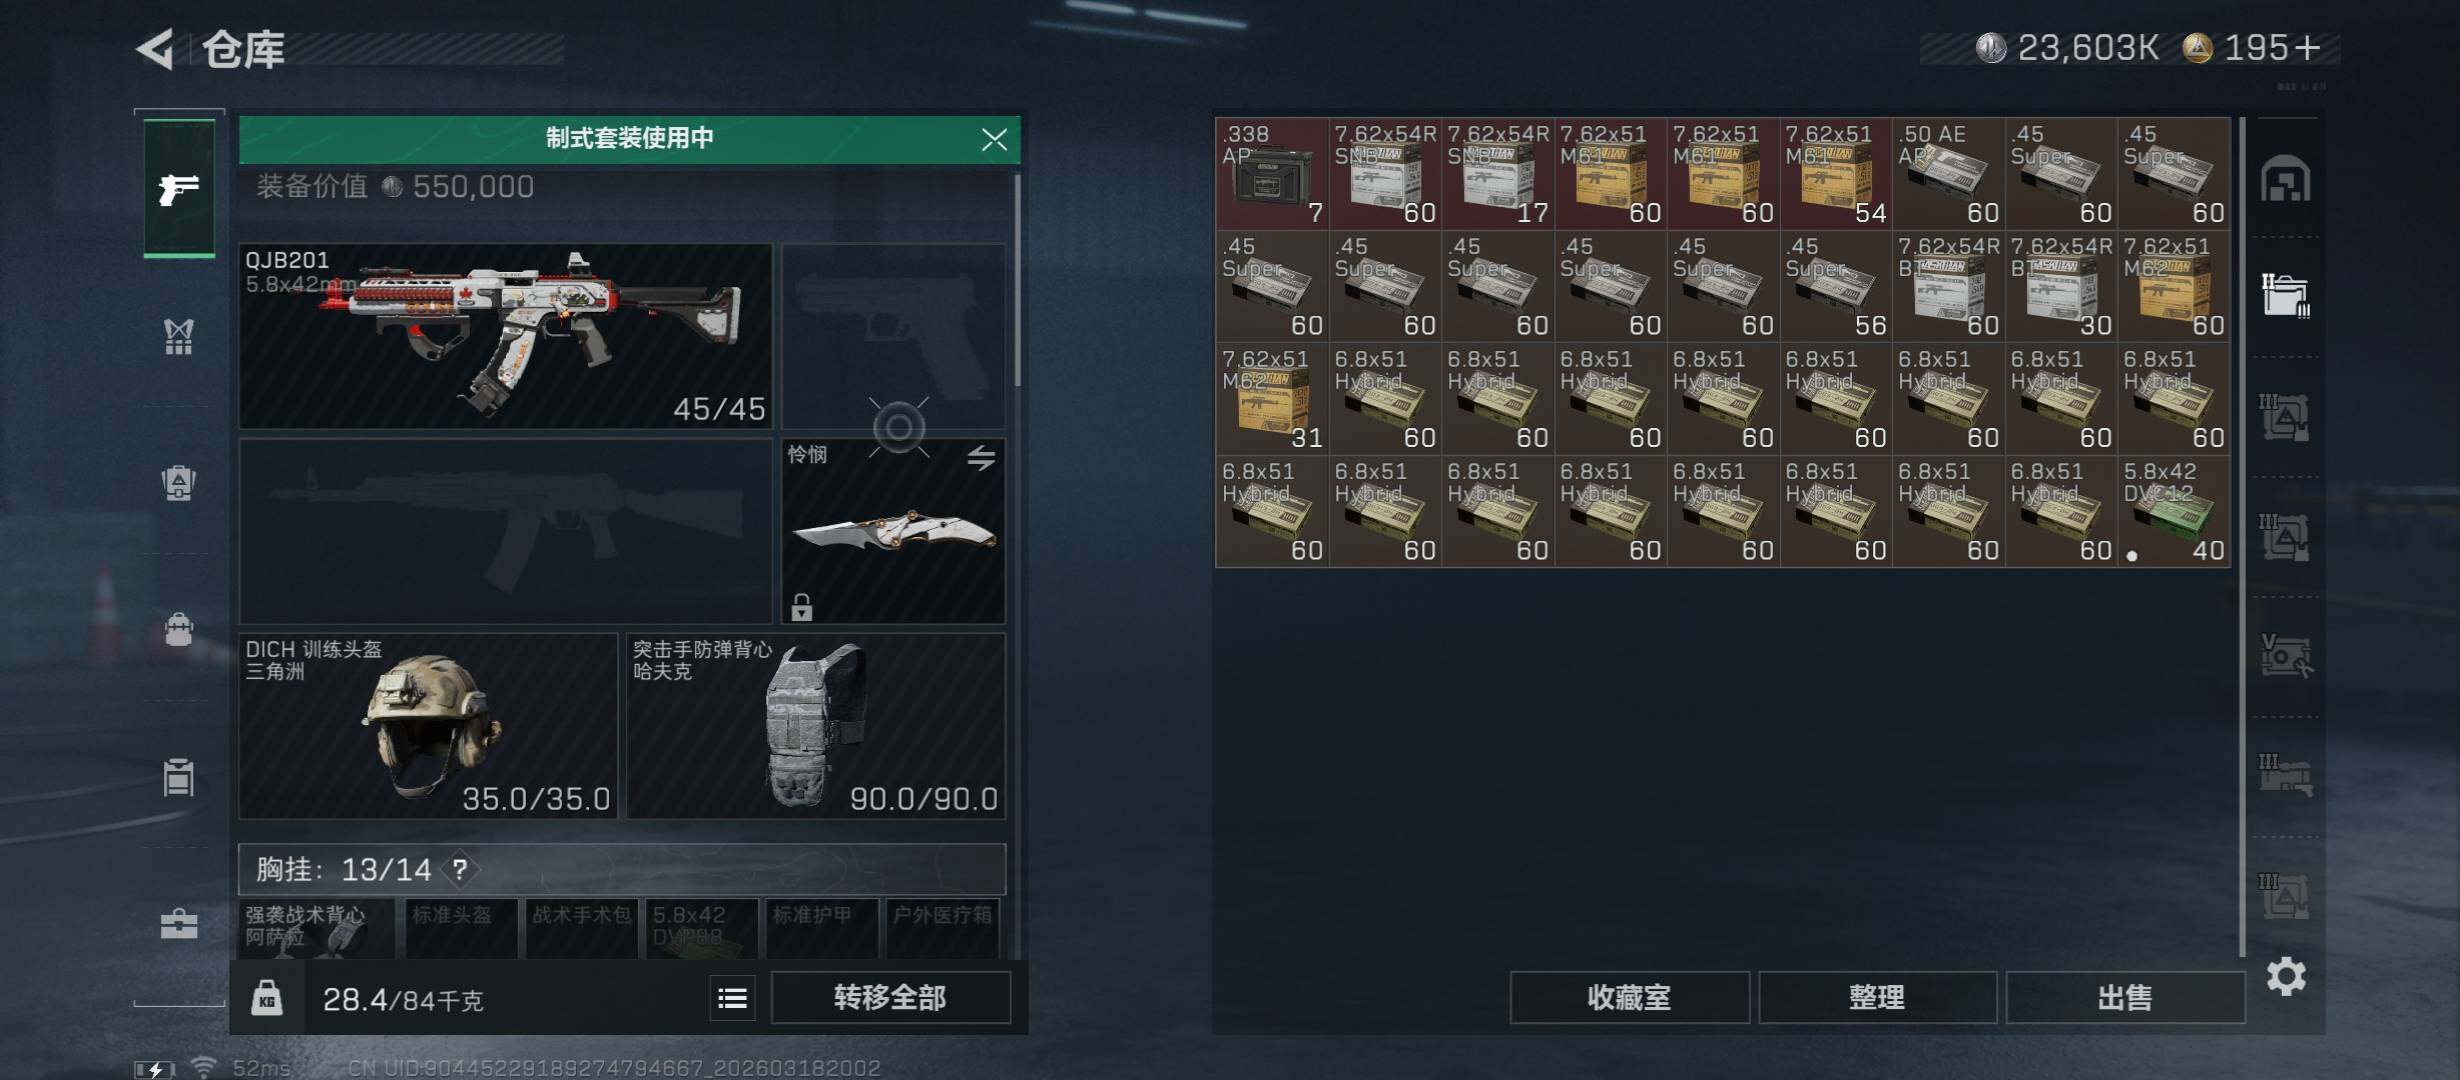
Task: Click the 出售 sell button
Action: point(2125,997)
